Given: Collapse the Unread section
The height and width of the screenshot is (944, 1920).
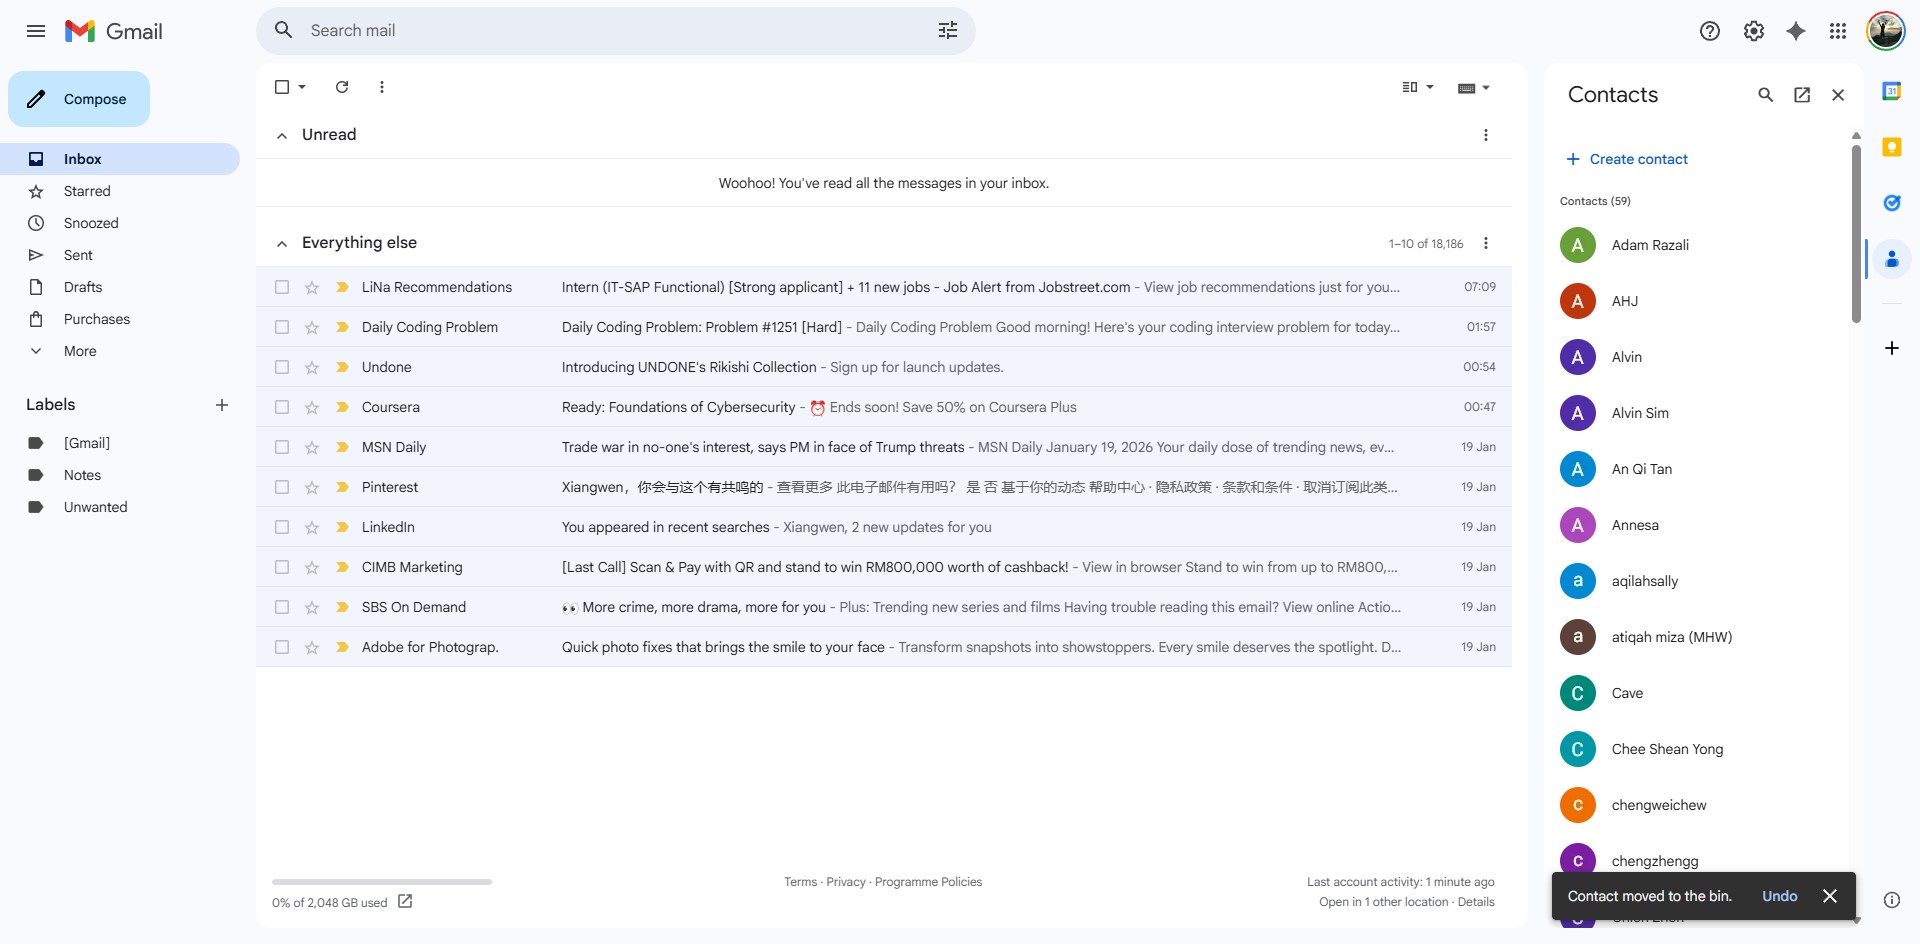Looking at the screenshot, I should coord(282,135).
